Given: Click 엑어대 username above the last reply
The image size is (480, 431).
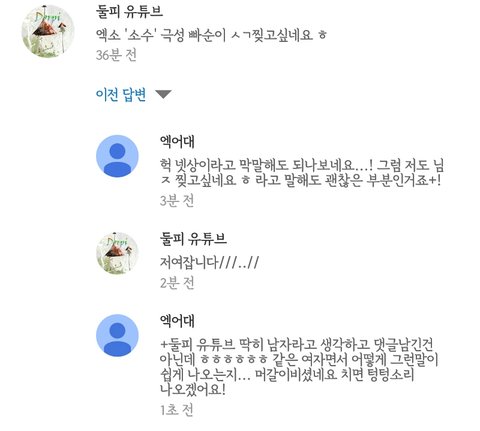Looking at the screenshot, I should (177, 321).
